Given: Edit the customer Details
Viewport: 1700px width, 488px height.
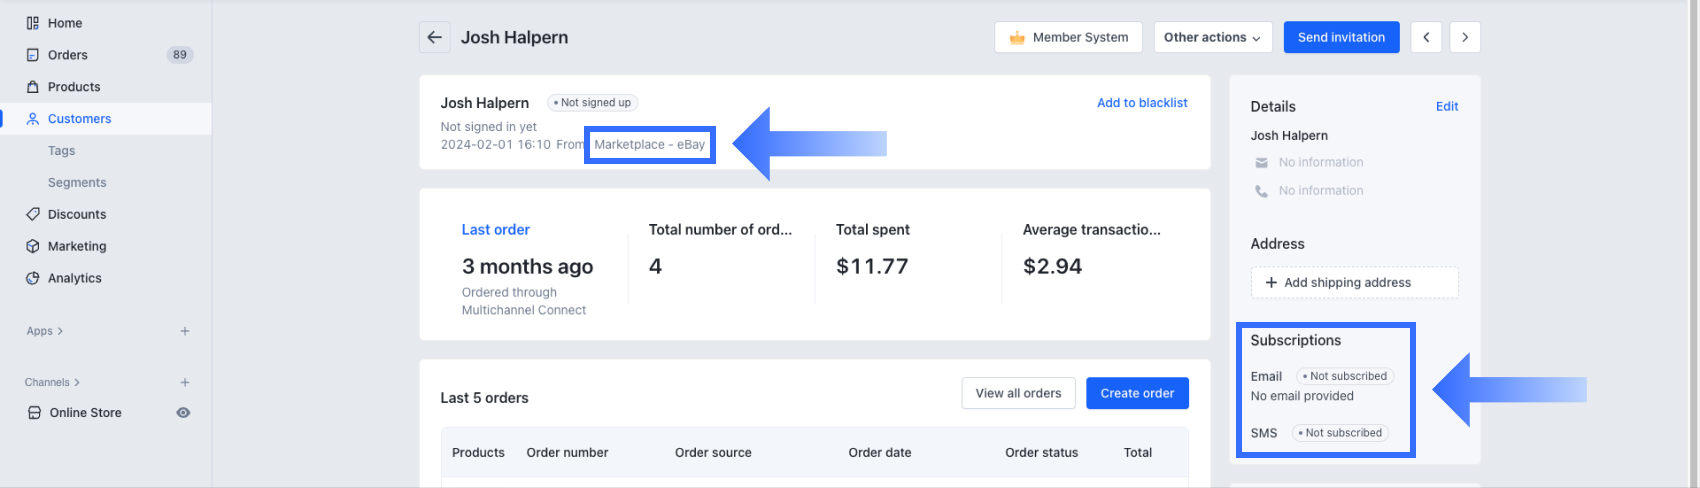Looking at the screenshot, I should (1447, 106).
